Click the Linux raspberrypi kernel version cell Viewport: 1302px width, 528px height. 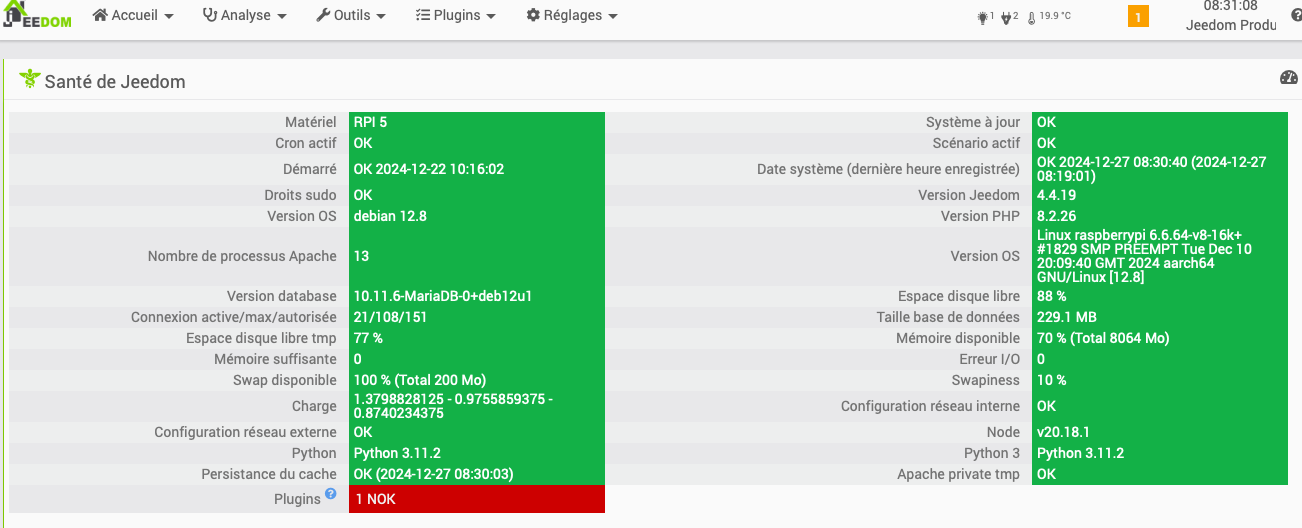(1160, 256)
